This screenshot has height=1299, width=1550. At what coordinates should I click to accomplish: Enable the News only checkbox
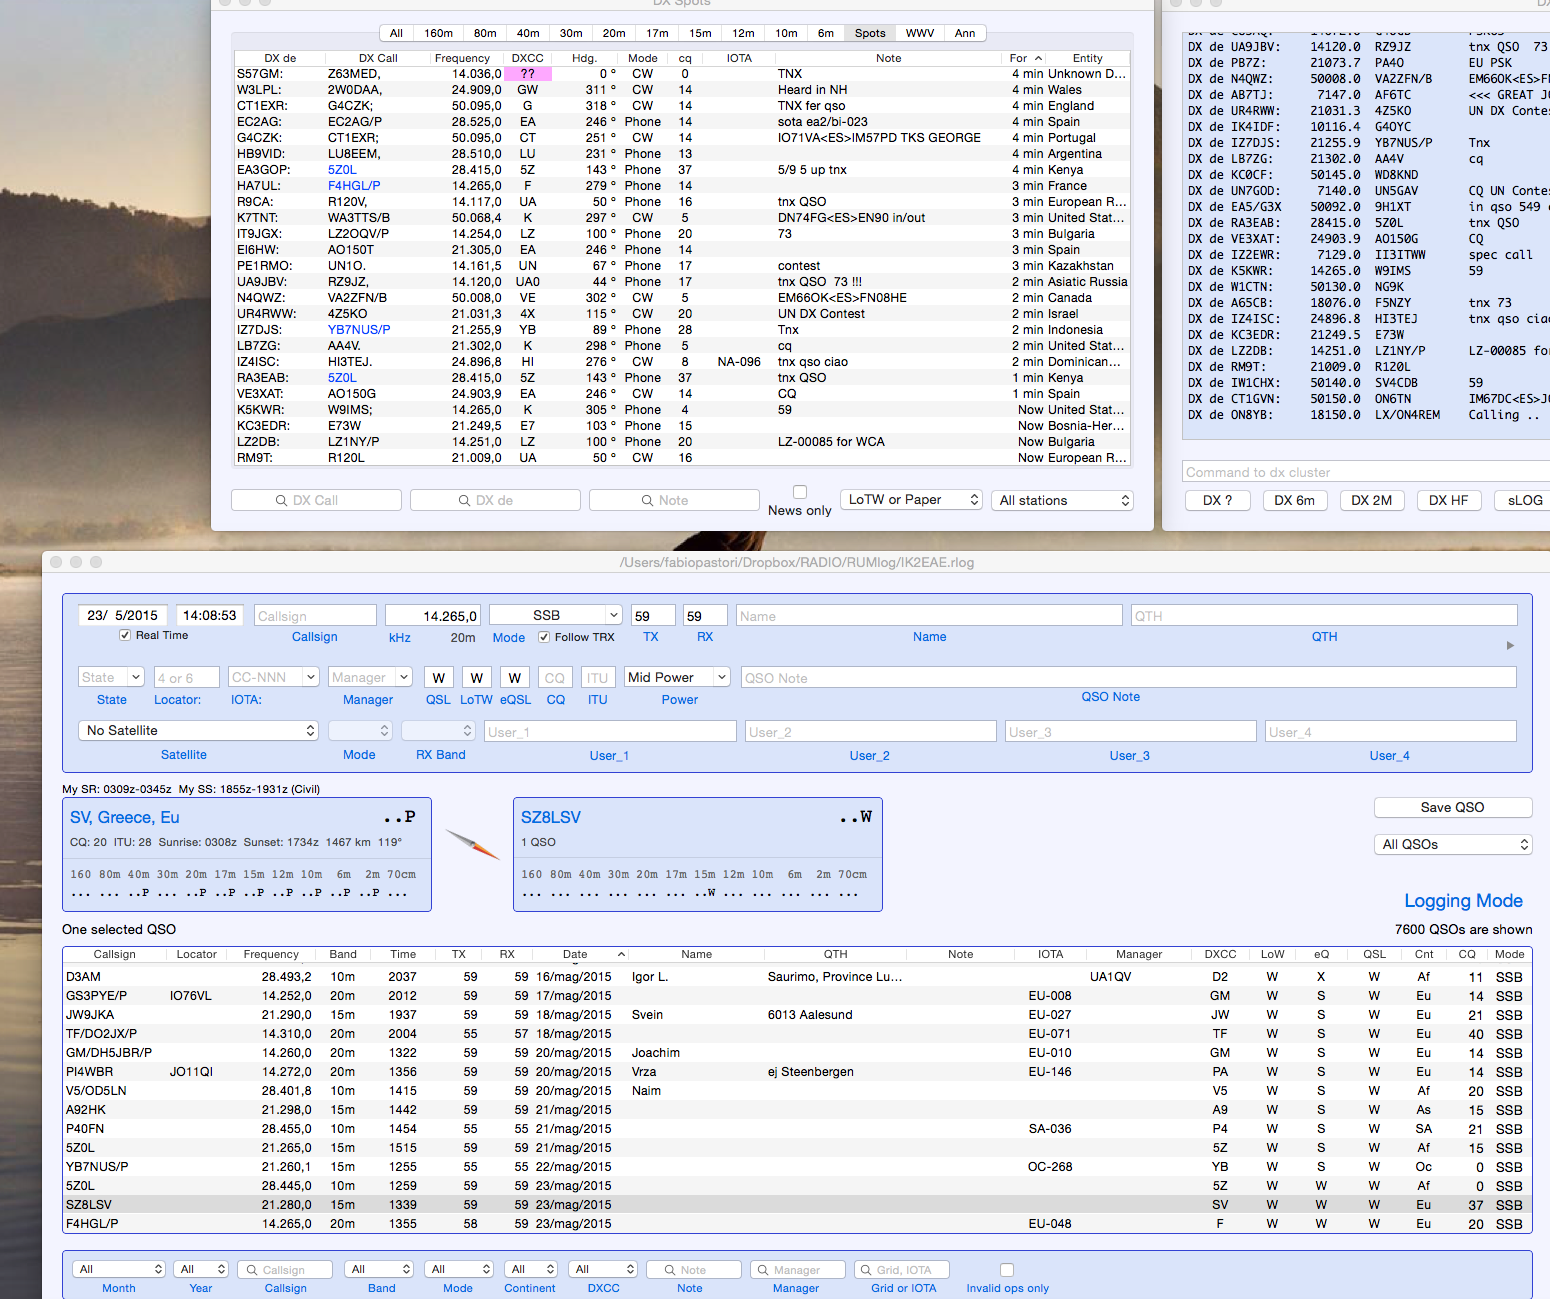(800, 492)
